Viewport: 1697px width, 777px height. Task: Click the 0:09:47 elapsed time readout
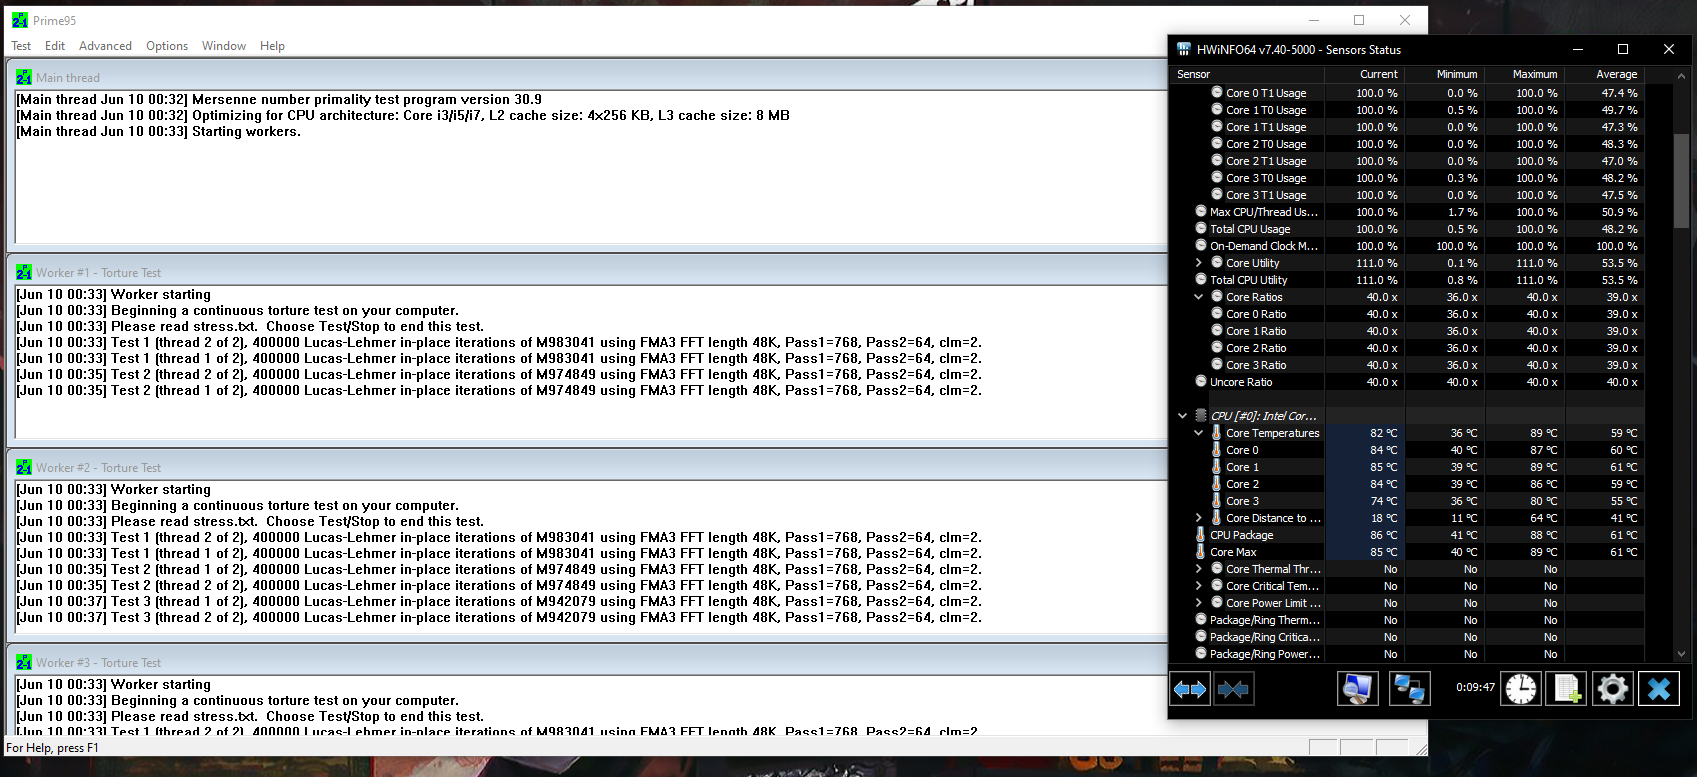1475,688
